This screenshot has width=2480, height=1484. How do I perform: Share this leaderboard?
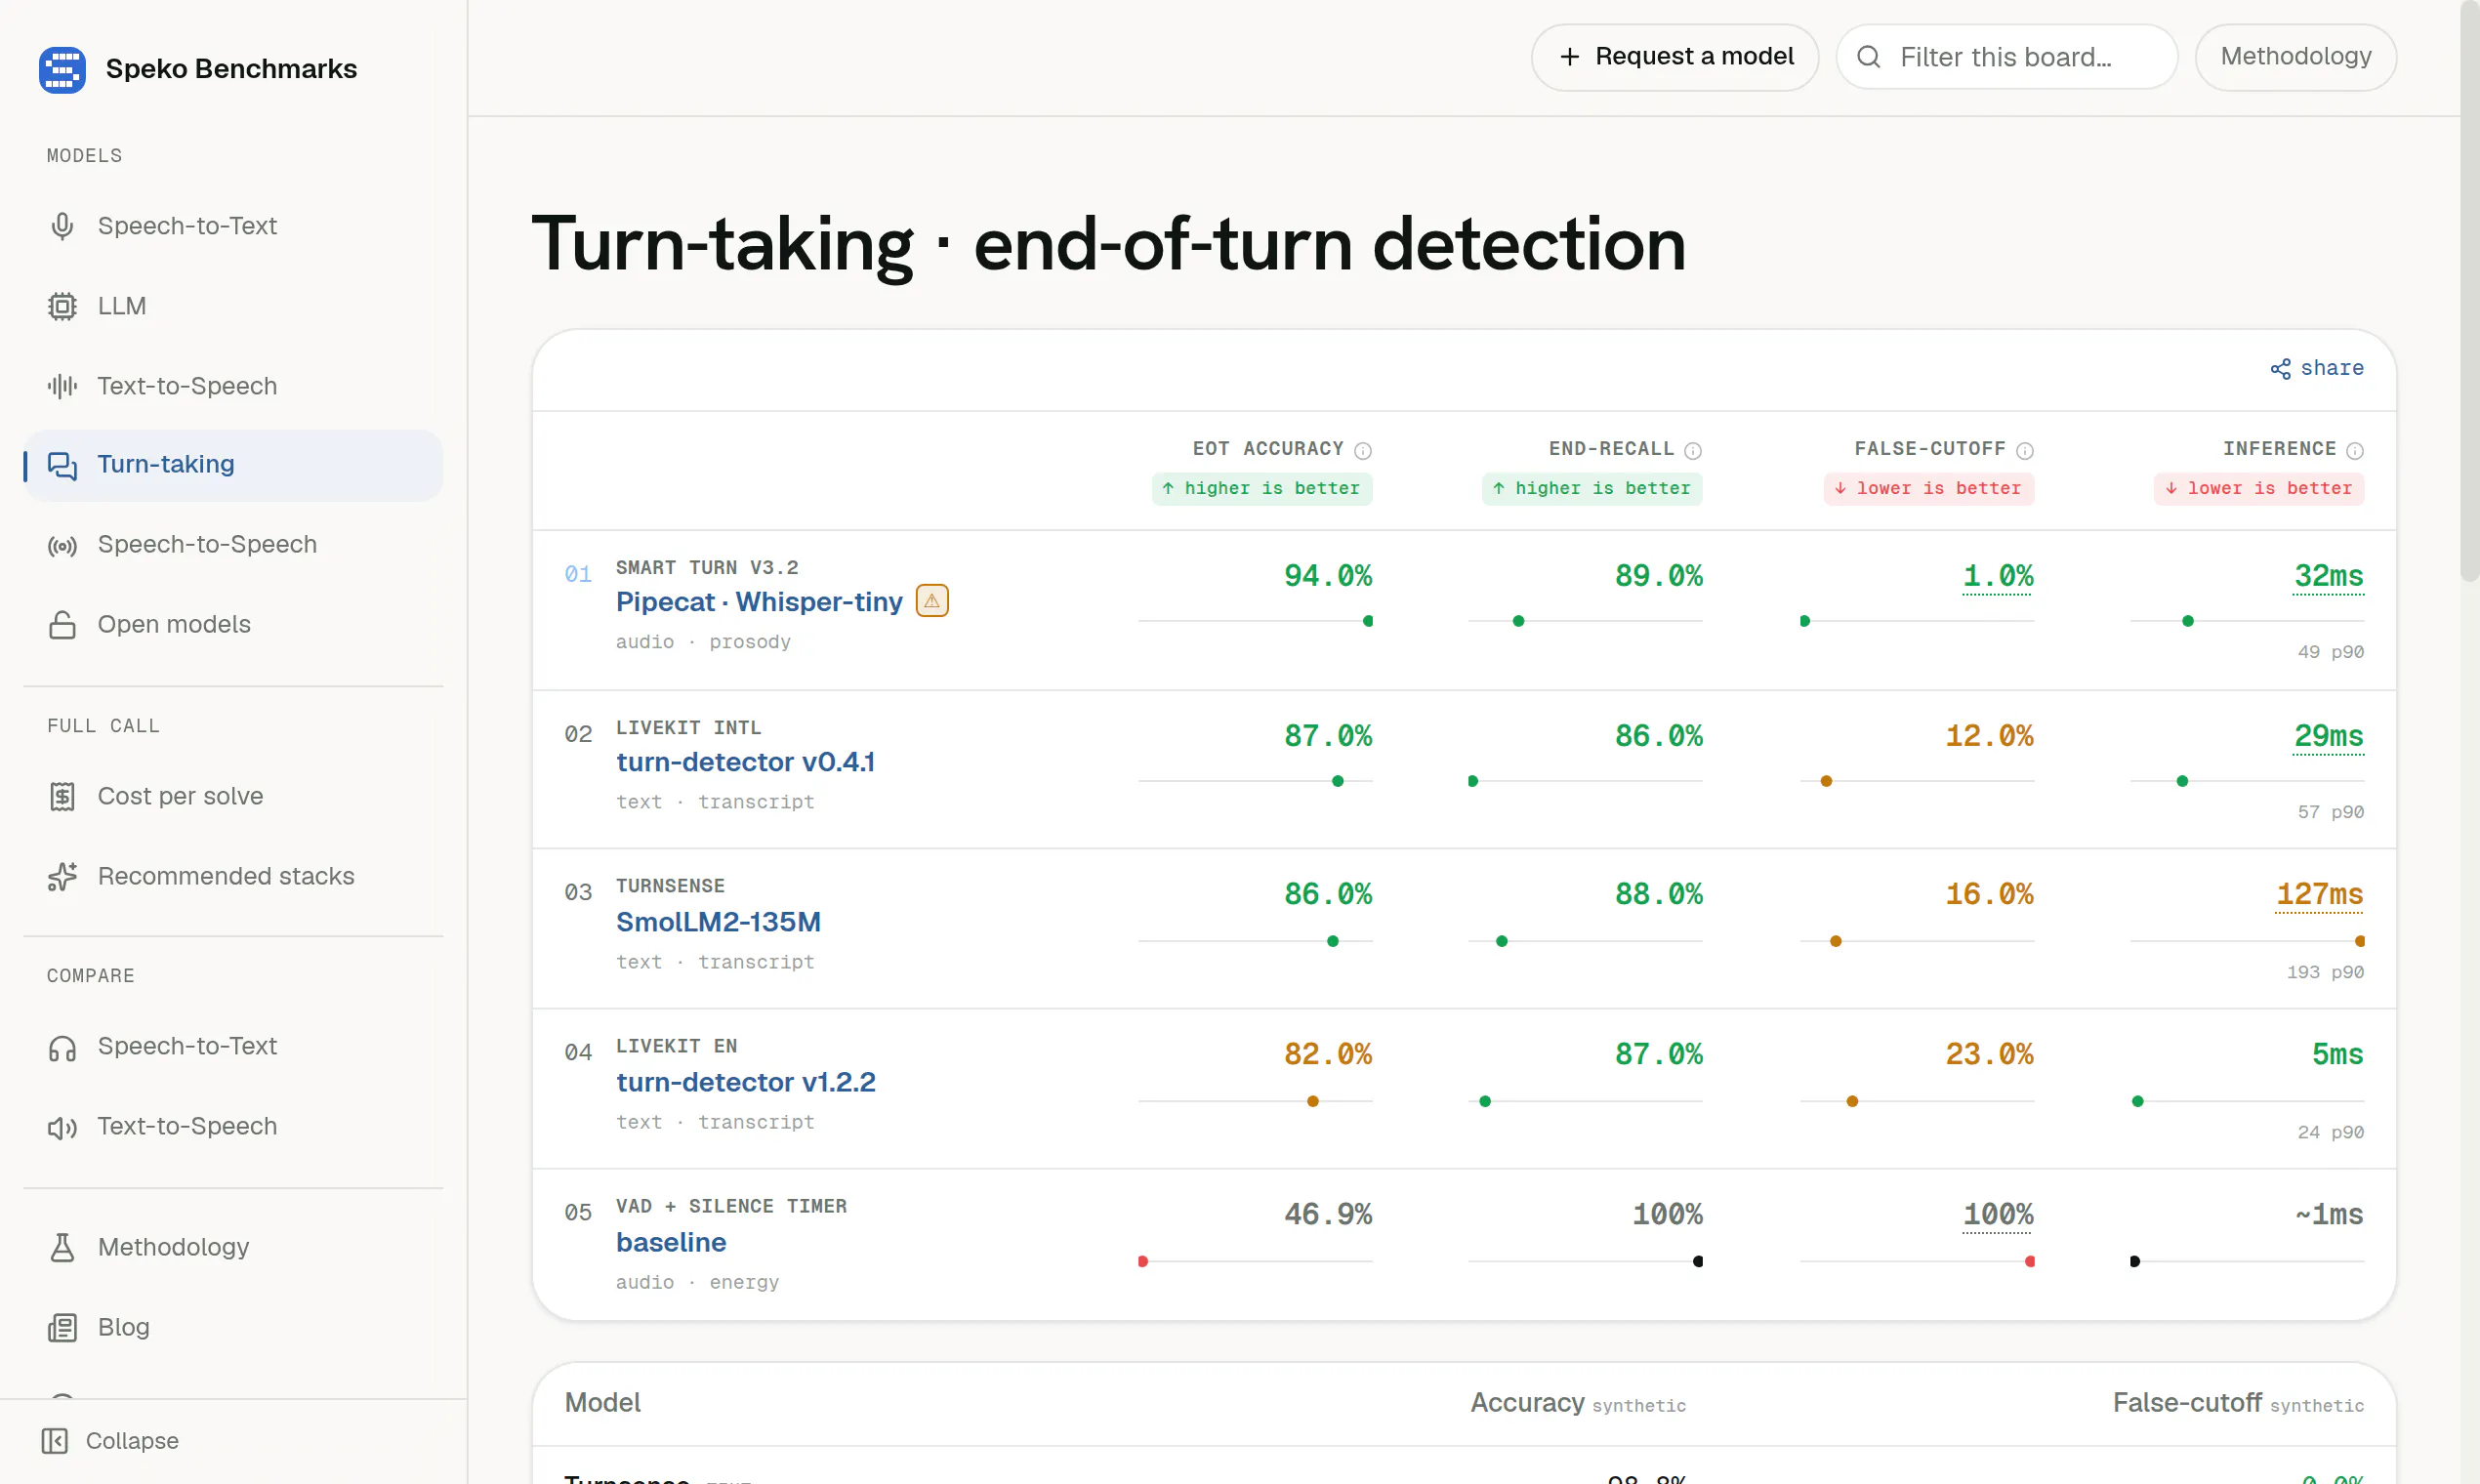[x=2317, y=368]
